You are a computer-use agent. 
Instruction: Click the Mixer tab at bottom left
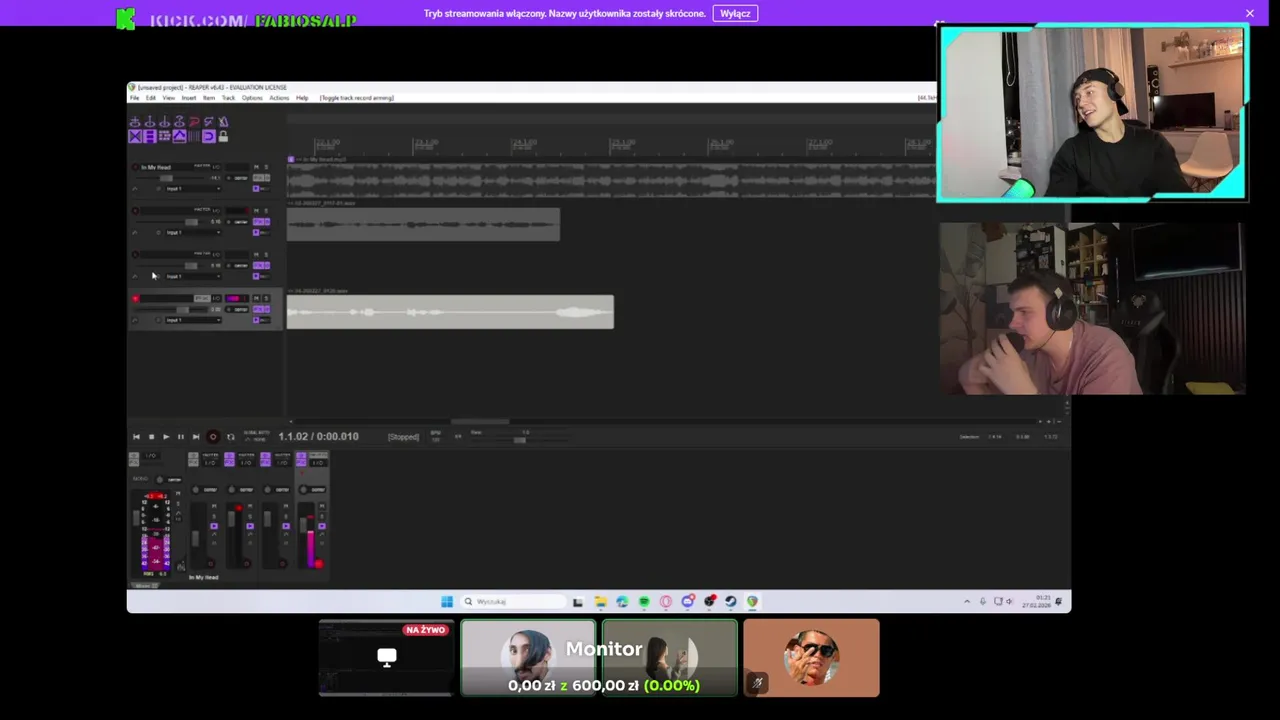[x=146, y=586]
